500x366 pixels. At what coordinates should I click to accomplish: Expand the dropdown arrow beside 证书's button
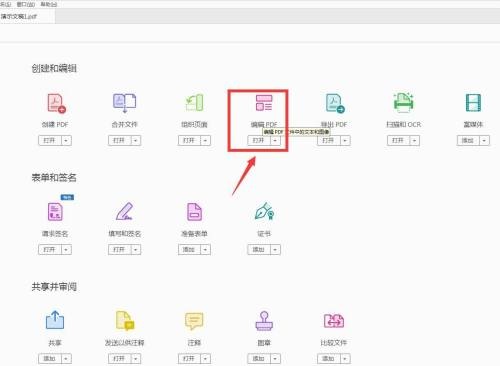pos(275,249)
